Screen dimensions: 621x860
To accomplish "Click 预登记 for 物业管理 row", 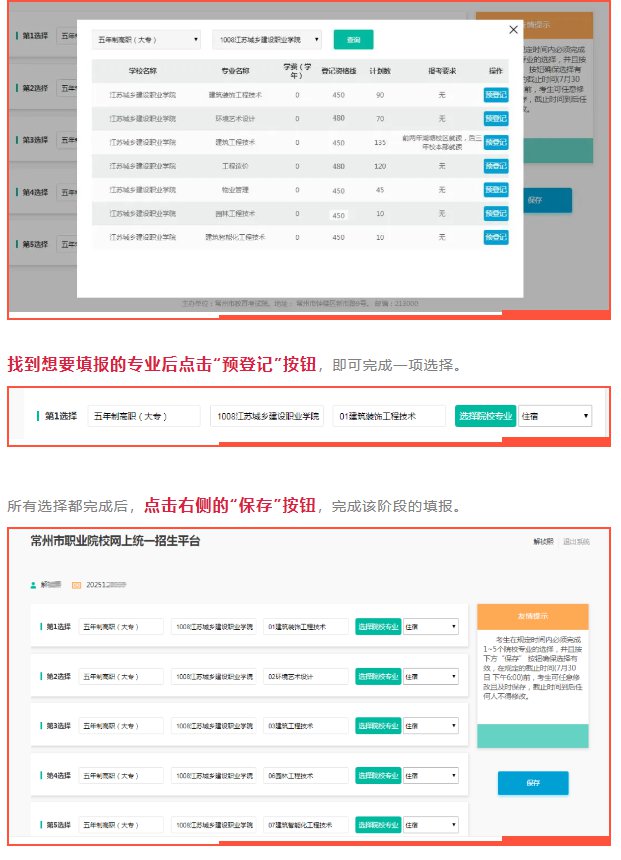I will coord(496,190).
